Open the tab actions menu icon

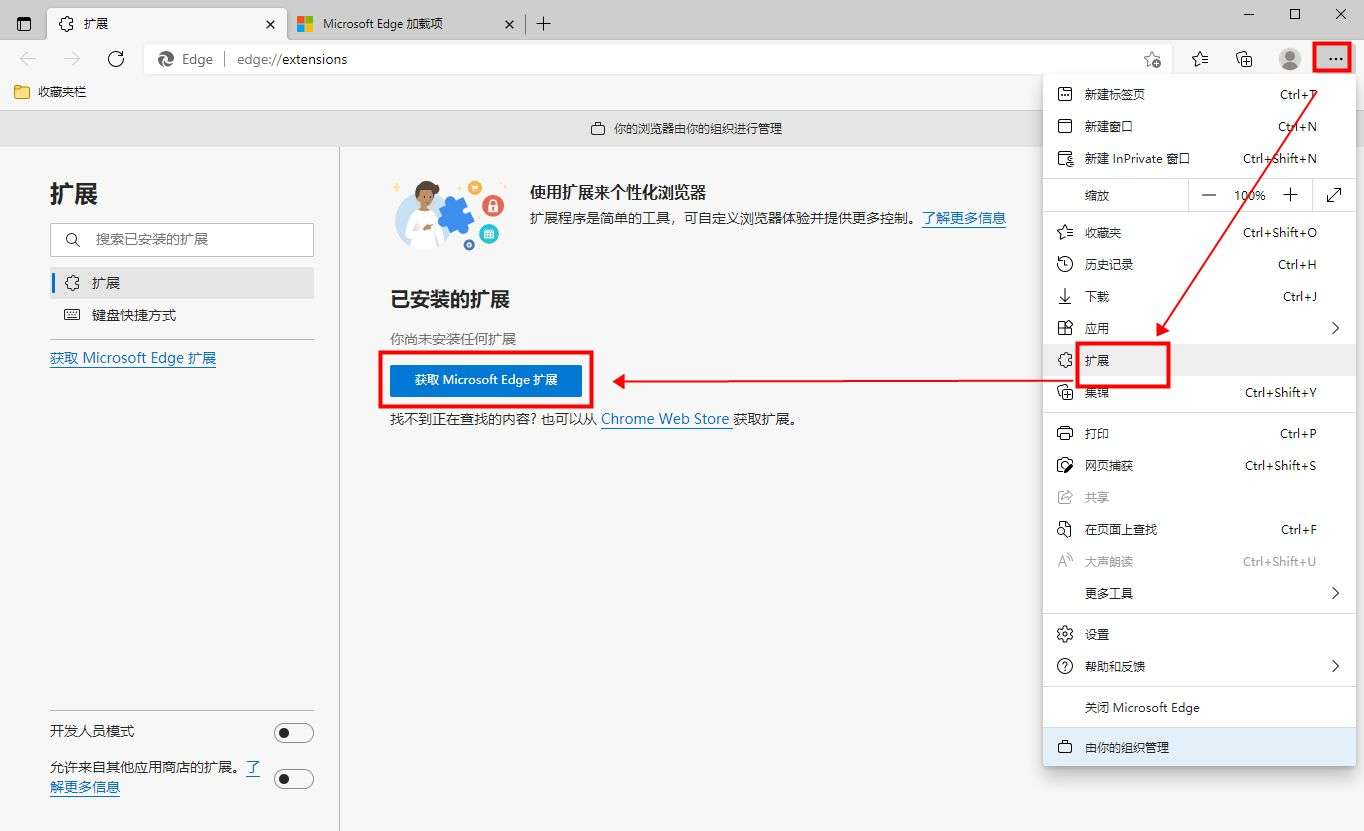(x=24, y=24)
